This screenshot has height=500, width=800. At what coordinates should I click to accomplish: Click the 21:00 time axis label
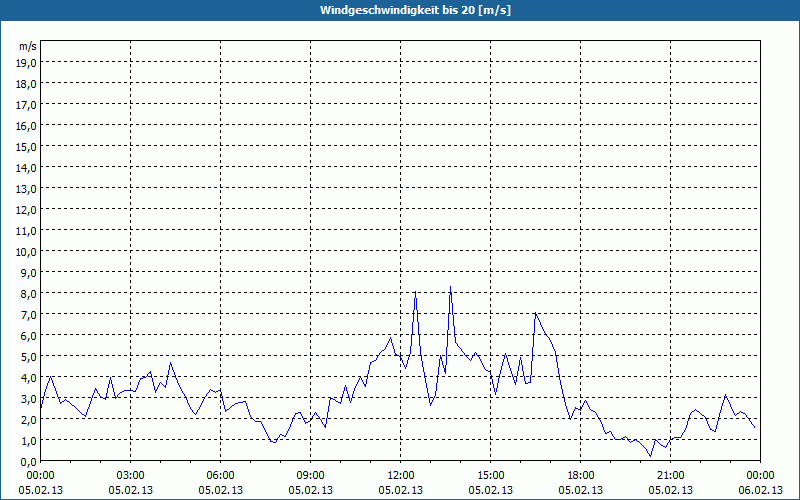tap(670, 476)
